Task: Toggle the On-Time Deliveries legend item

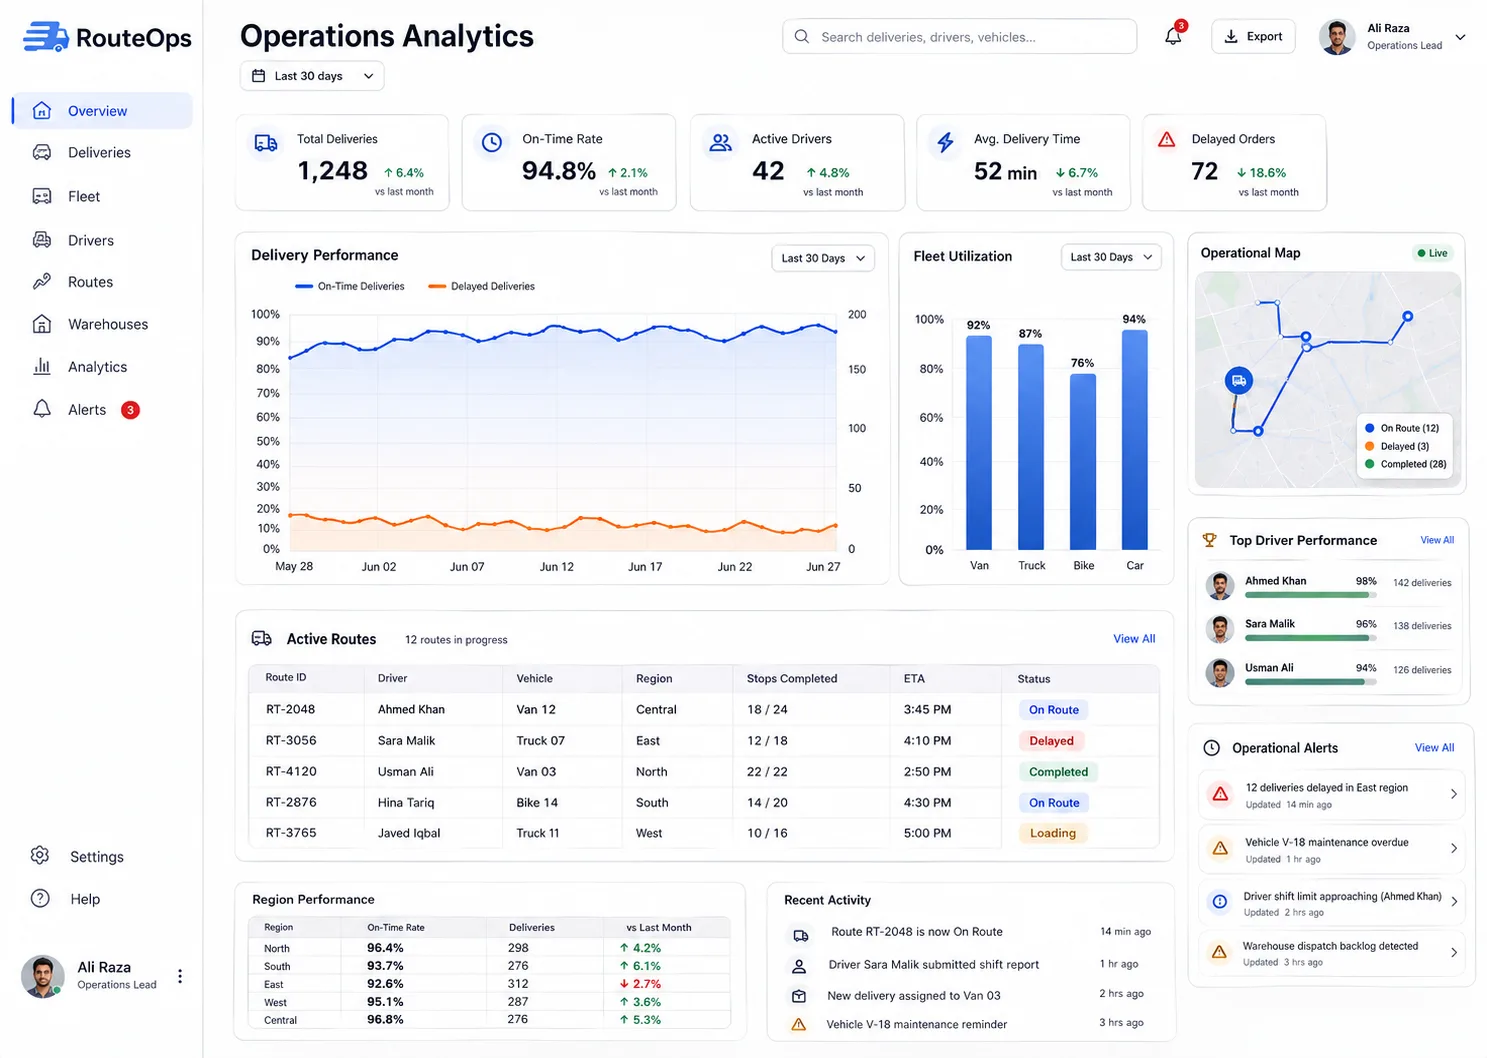Action: 350,287
